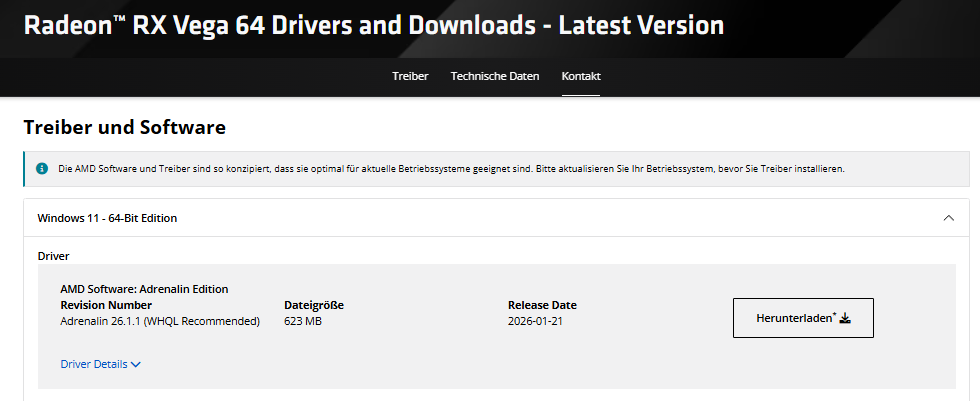Open the Treiber tab

coord(410,76)
